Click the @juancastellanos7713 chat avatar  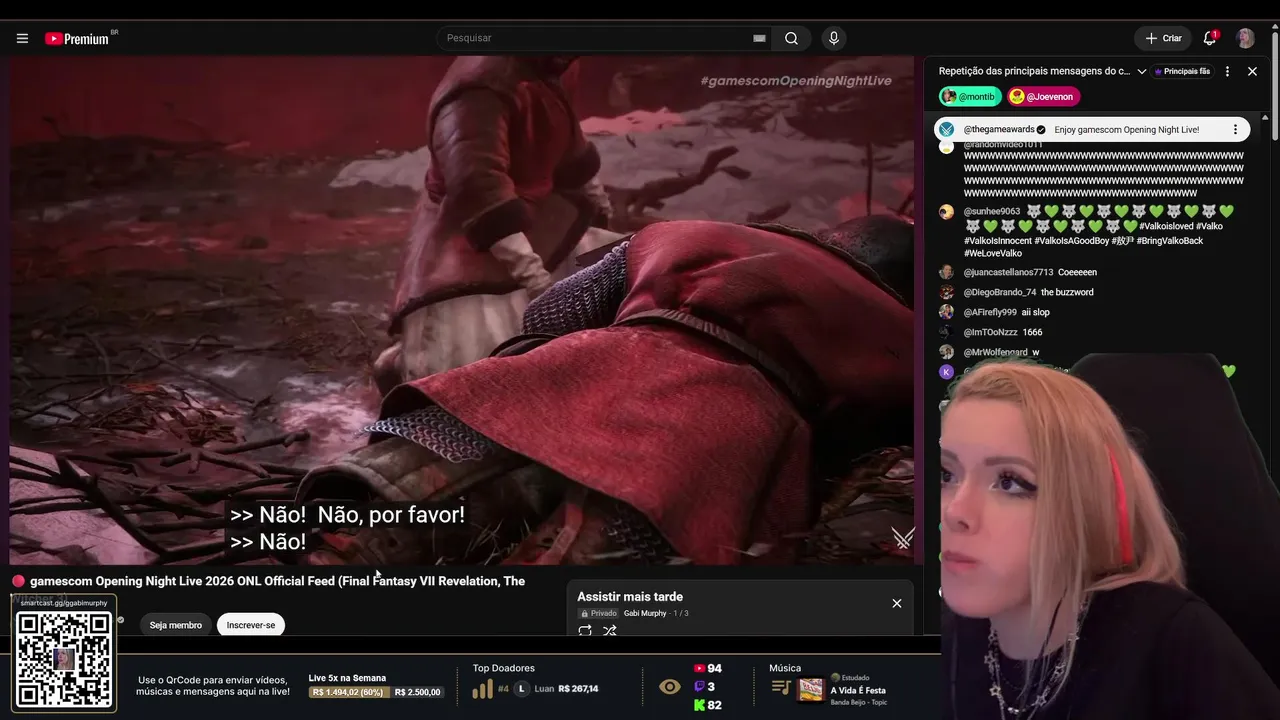pyautogui.click(x=946, y=272)
